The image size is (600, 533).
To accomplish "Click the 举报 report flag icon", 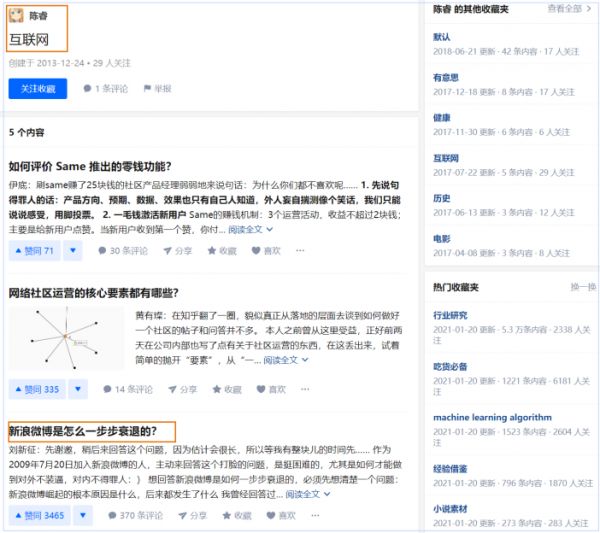I will [x=149, y=89].
